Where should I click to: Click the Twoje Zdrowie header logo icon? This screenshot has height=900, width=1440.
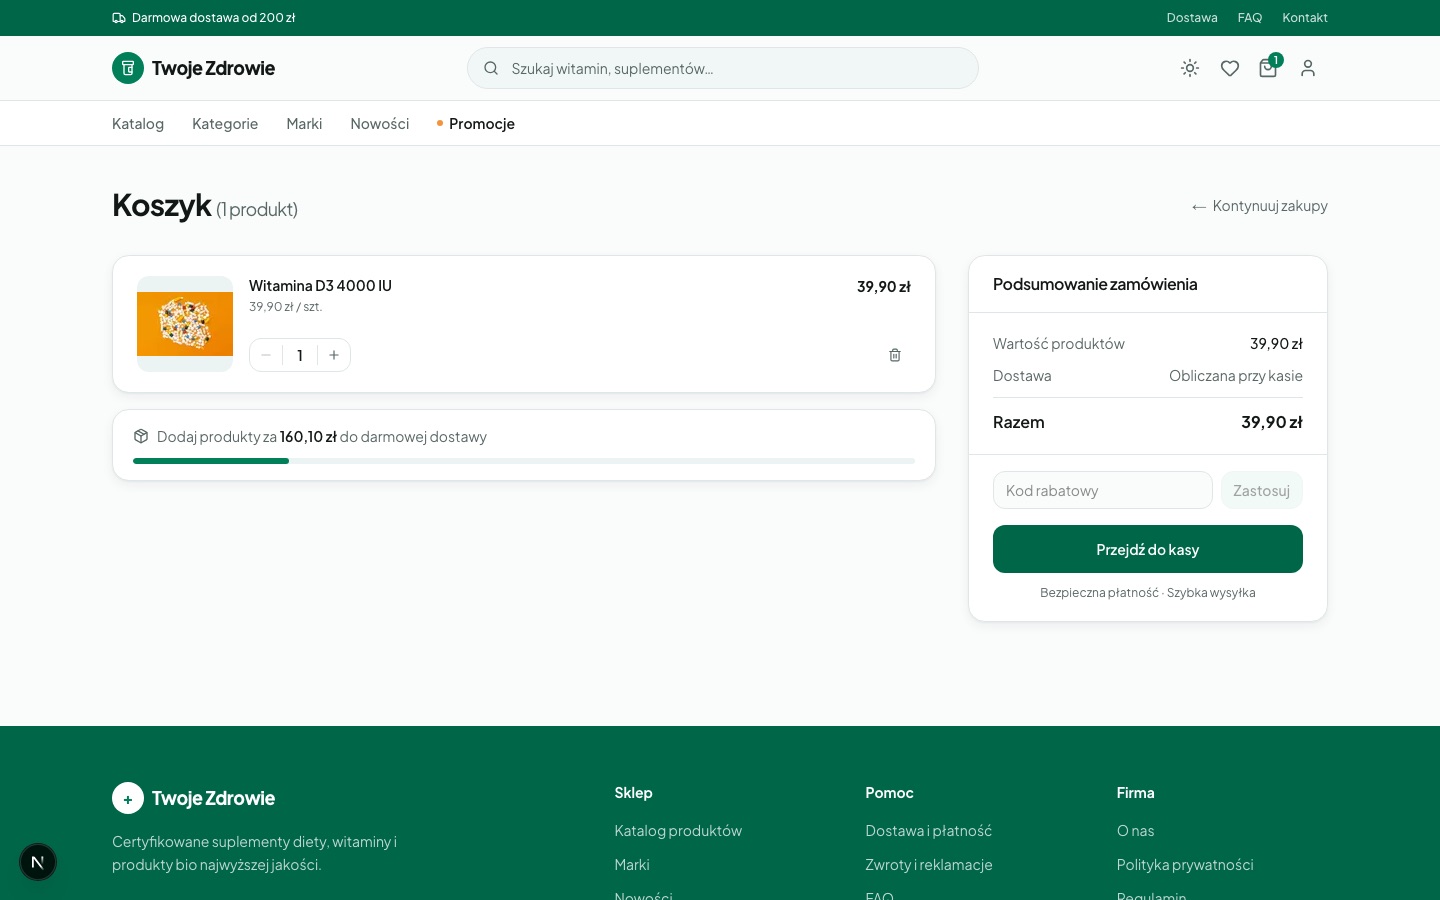tap(128, 68)
